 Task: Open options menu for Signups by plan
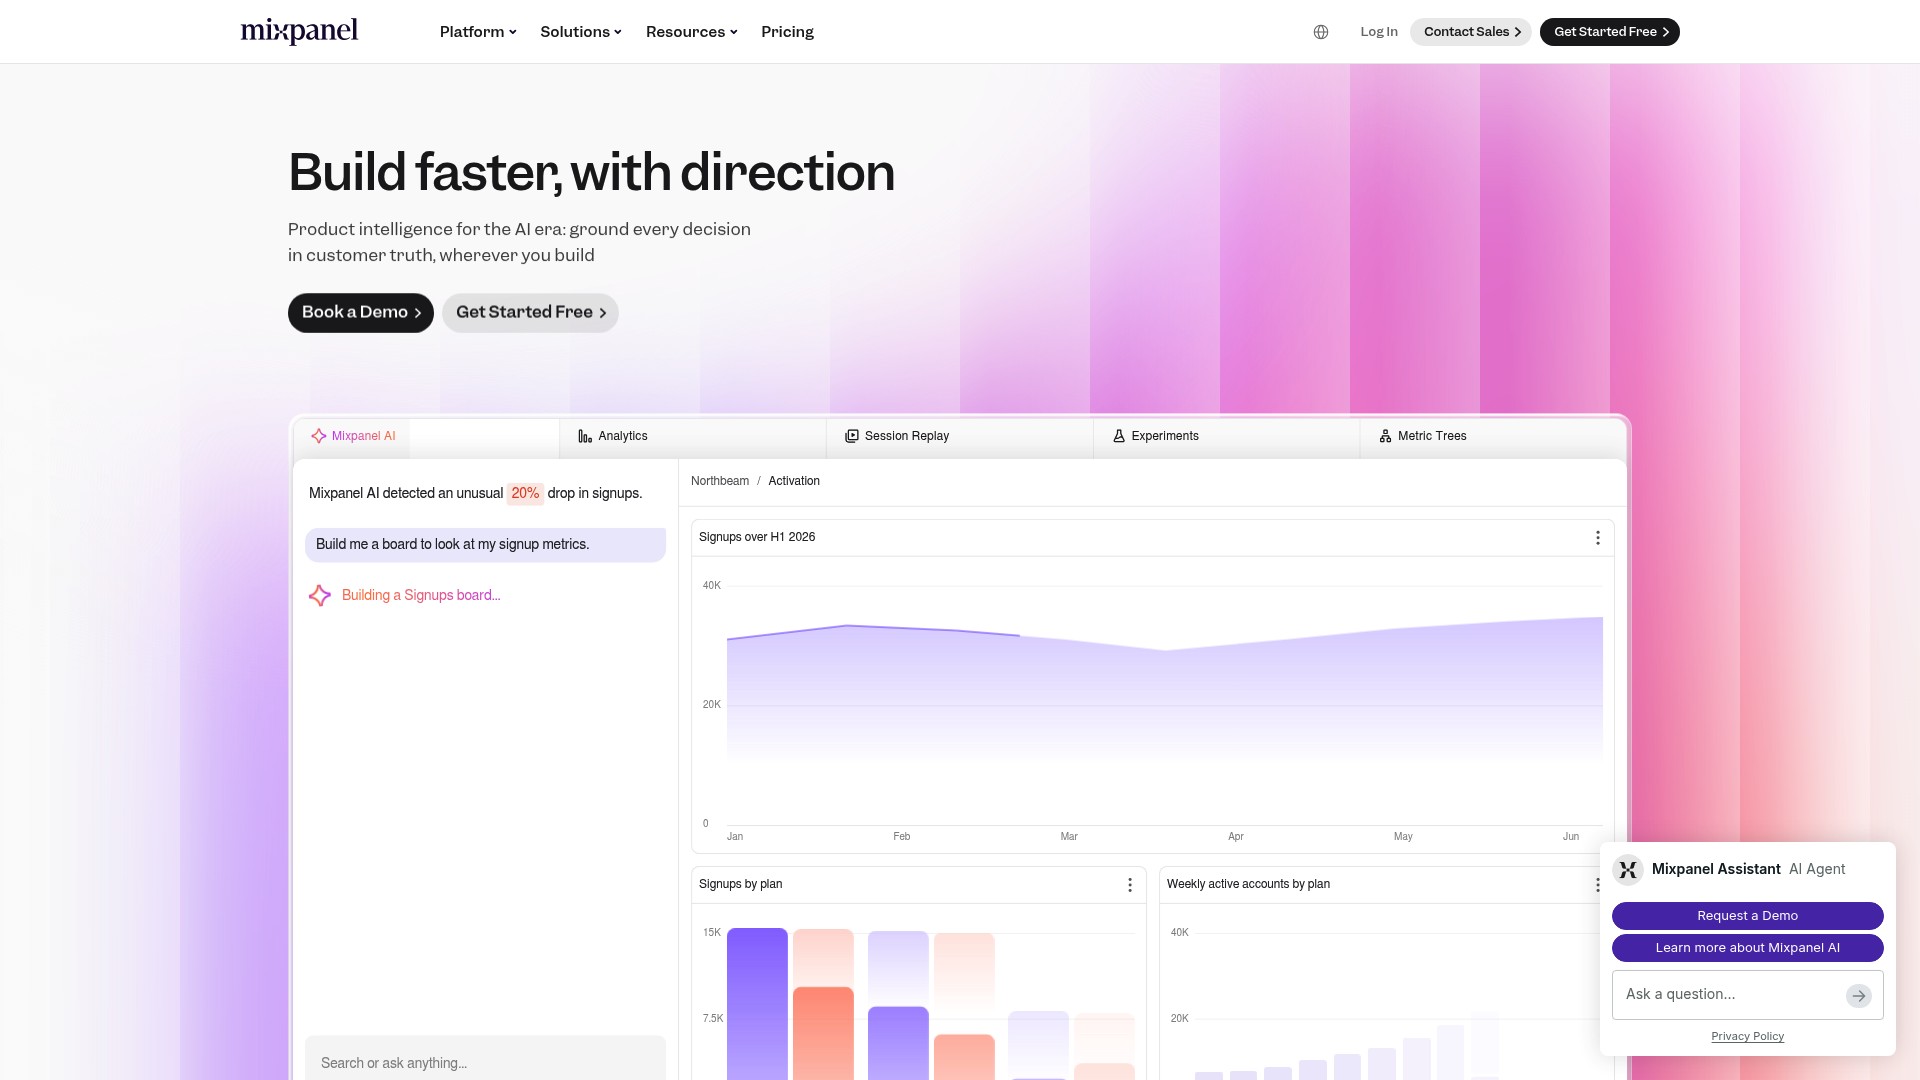tap(1130, 885)
